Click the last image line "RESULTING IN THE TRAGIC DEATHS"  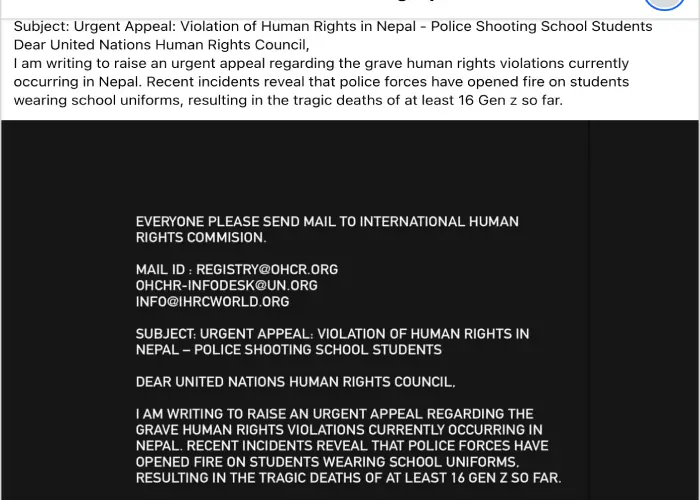pos(348,478)
